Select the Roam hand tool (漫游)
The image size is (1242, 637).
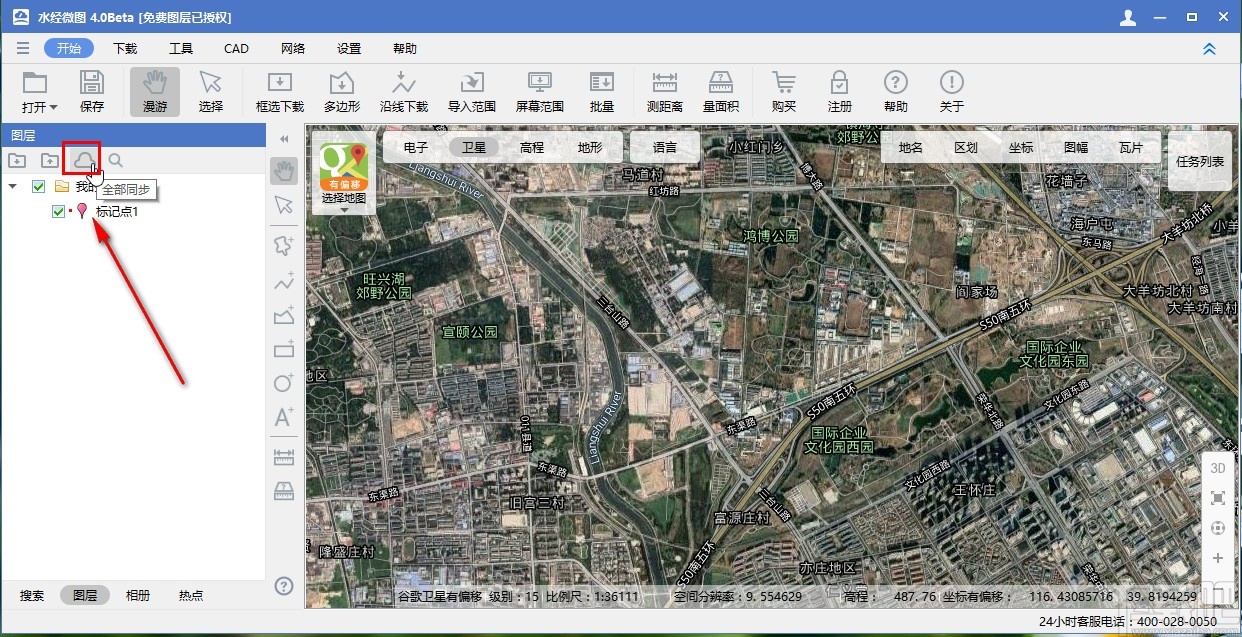coord(154,92)
